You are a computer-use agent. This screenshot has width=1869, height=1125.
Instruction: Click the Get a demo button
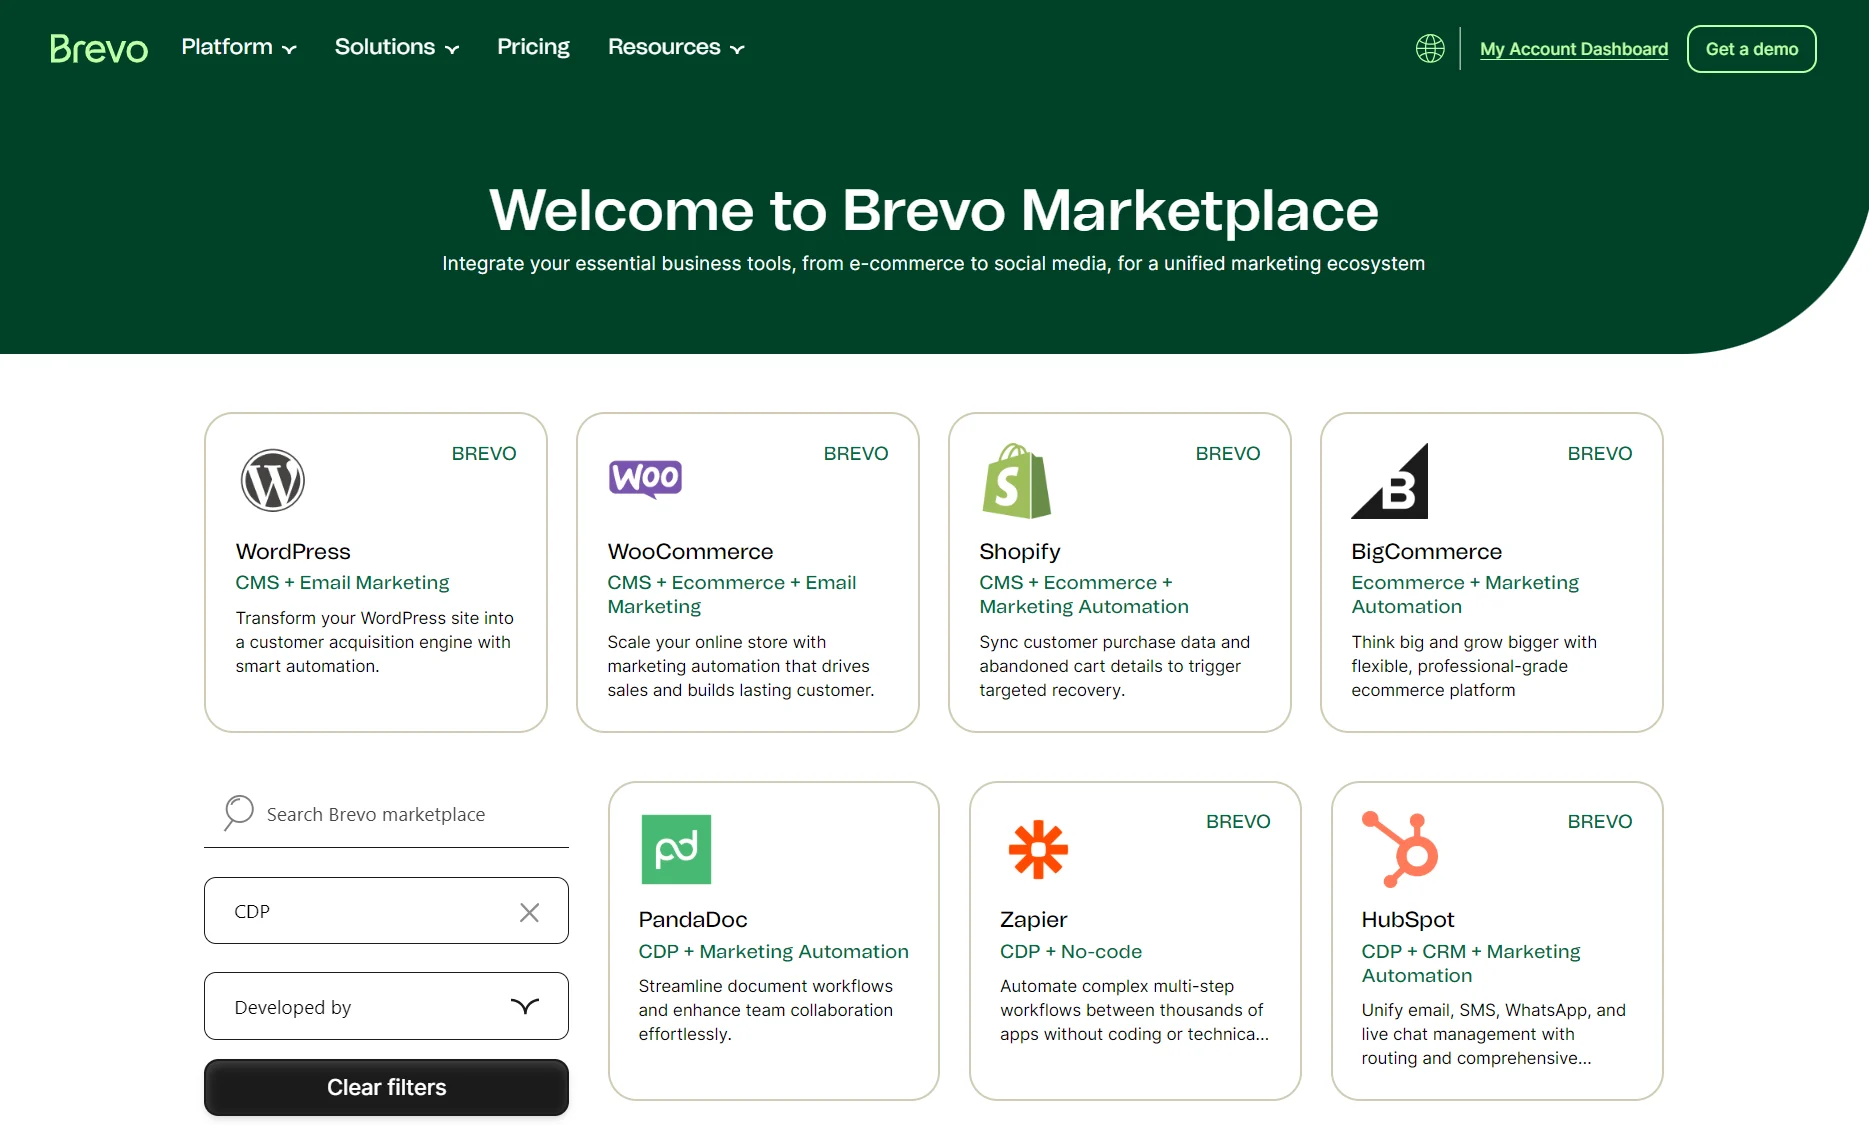click(x=1752, y=49)
